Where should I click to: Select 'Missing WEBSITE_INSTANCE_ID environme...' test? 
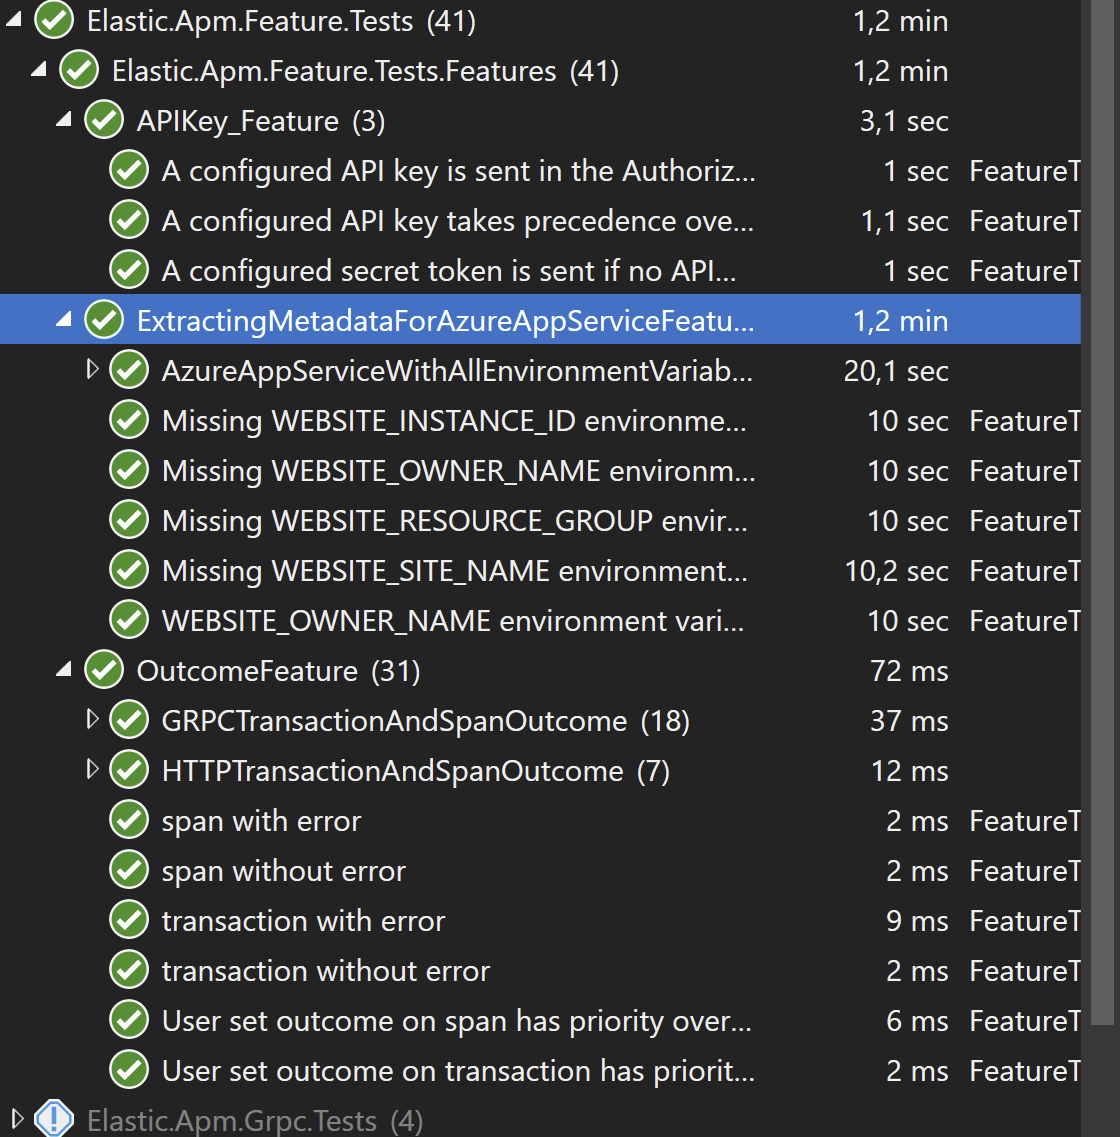click(454, 422)
